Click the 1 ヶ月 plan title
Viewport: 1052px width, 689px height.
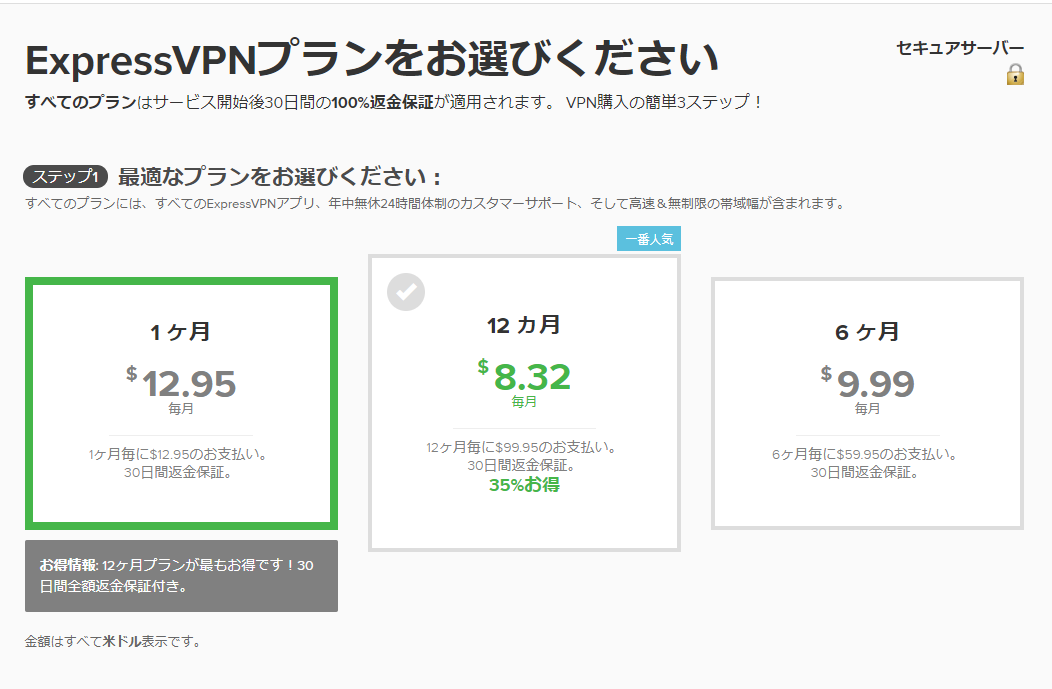click(x=180, y=331)
